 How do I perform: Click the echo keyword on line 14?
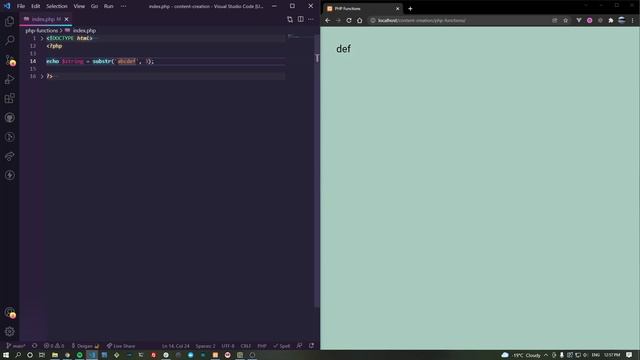pos(53,61)
